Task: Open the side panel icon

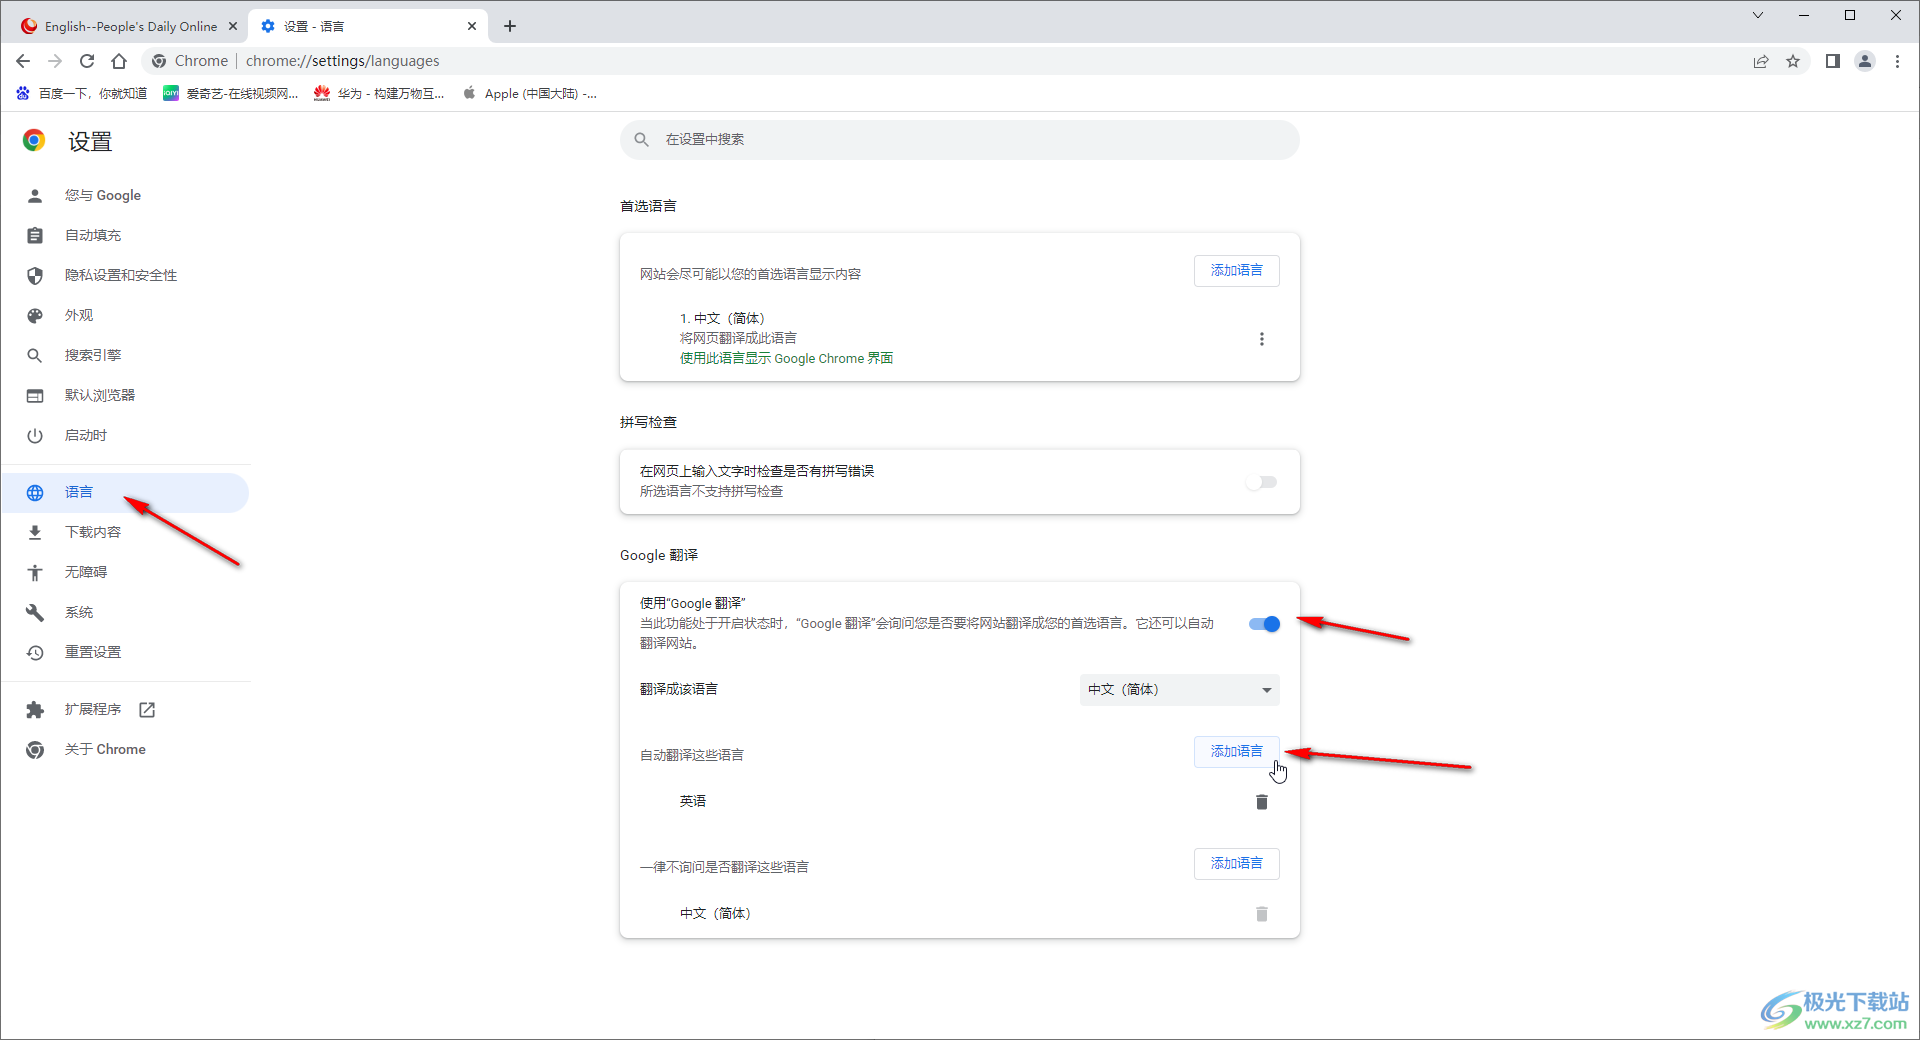Action: (x=1832, y=61)
